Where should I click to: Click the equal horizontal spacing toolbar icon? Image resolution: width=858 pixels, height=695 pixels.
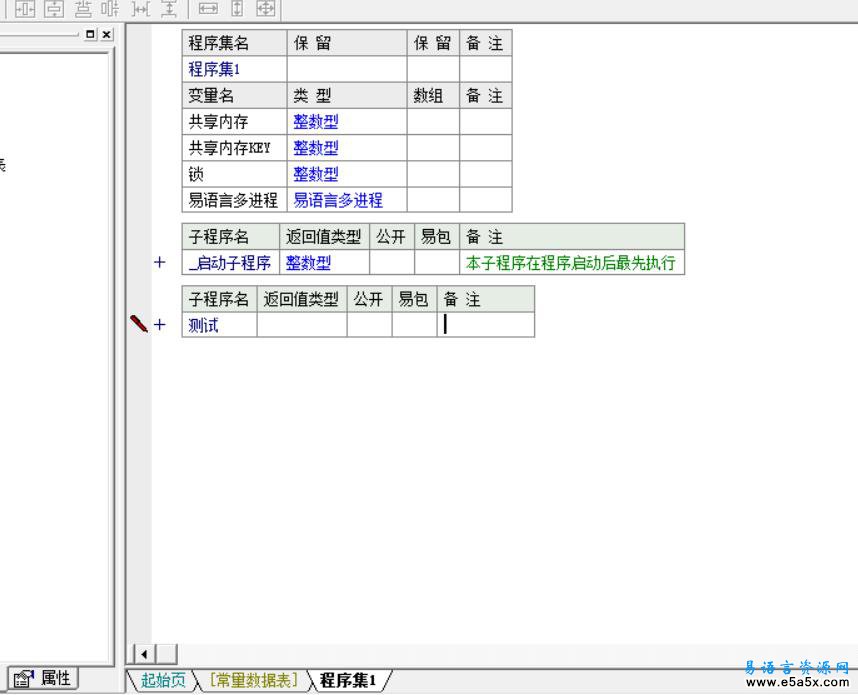[141, 8]
